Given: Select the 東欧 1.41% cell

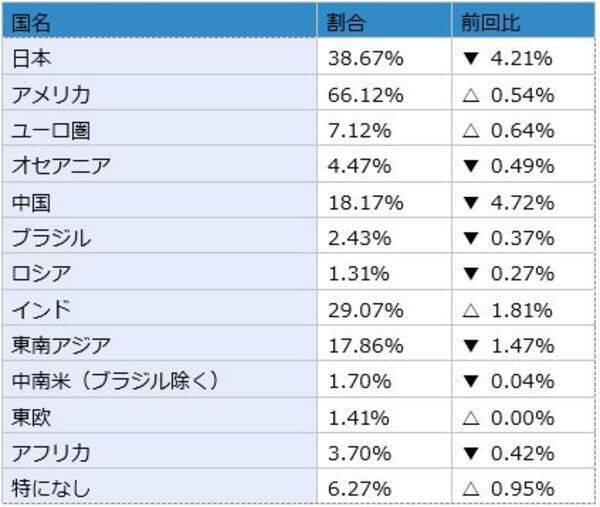Looking at the screenshot, I should tap(361, 418).
